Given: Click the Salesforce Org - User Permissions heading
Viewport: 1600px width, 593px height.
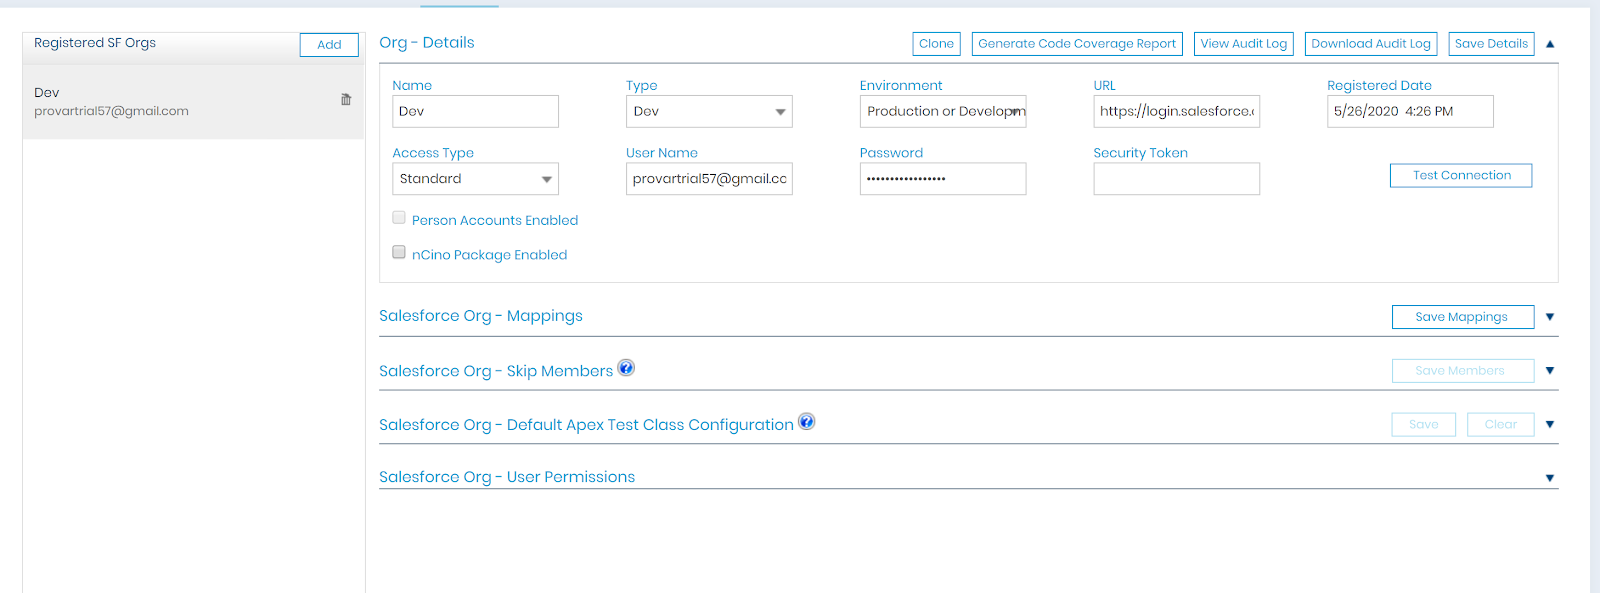Looking at the screenshot, I should pyautogui.click(x=507, y=477).
